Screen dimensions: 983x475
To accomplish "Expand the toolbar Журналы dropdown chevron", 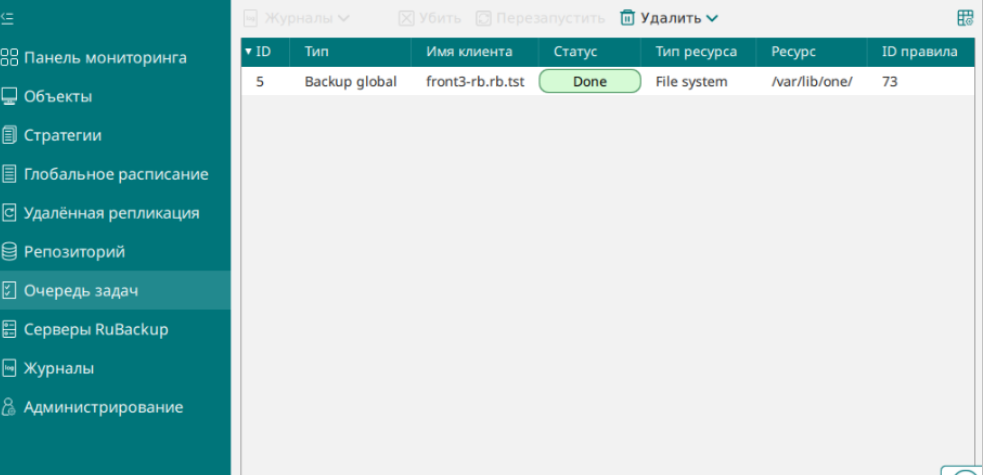I will point(344,19).
